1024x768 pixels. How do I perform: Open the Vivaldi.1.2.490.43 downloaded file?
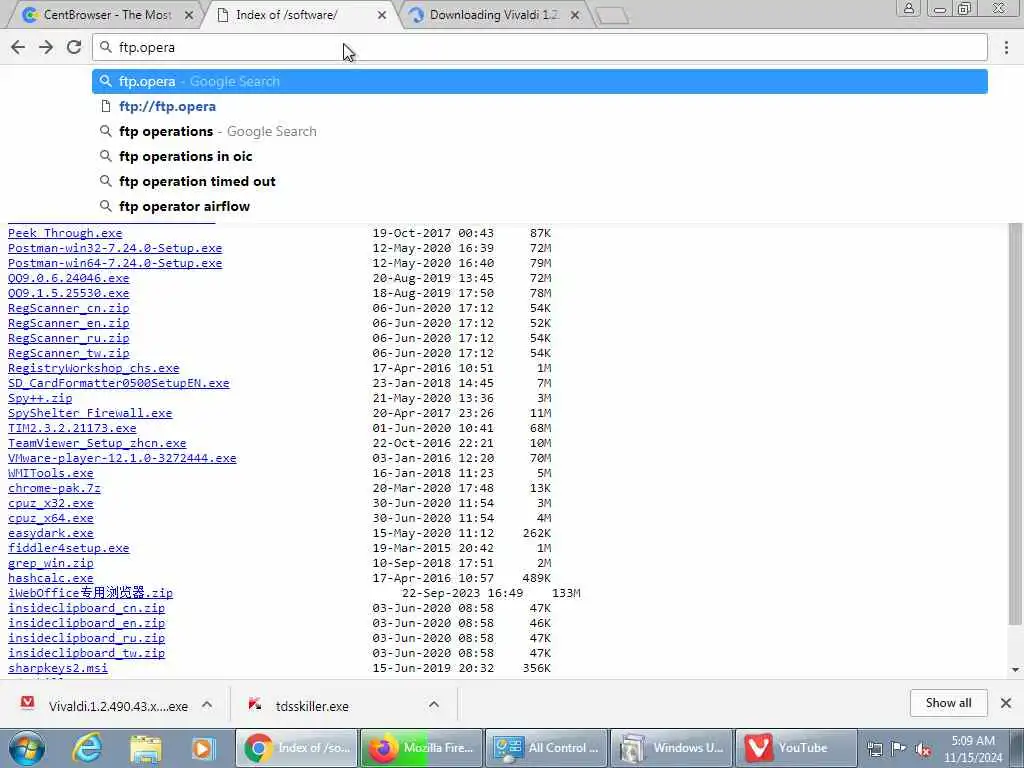[x=104, y=706]
